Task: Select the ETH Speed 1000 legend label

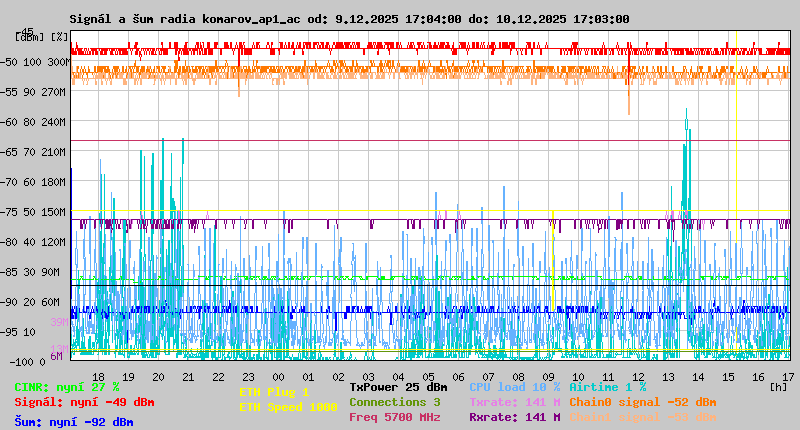Action: coord(288,407)
